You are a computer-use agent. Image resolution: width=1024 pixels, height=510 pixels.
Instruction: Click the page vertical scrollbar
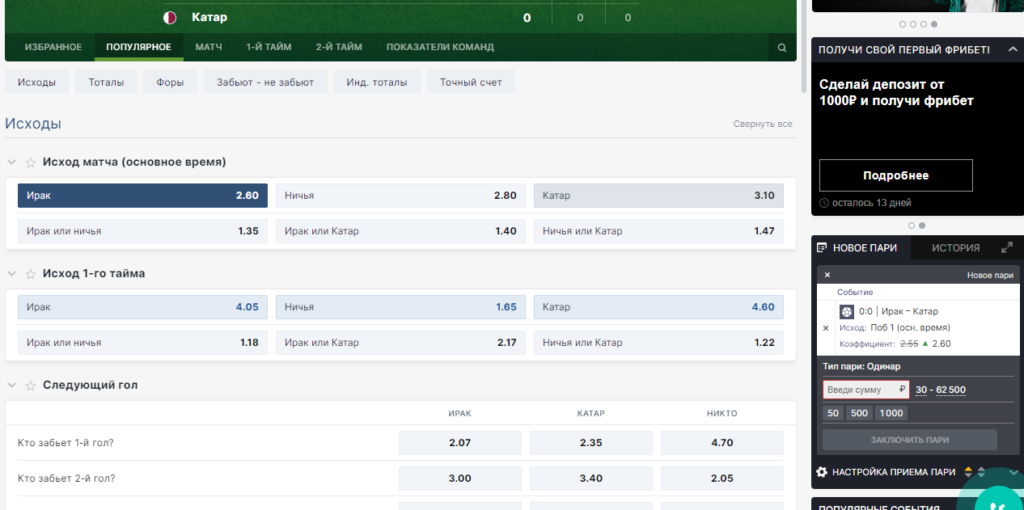click(x=804, y=46)
